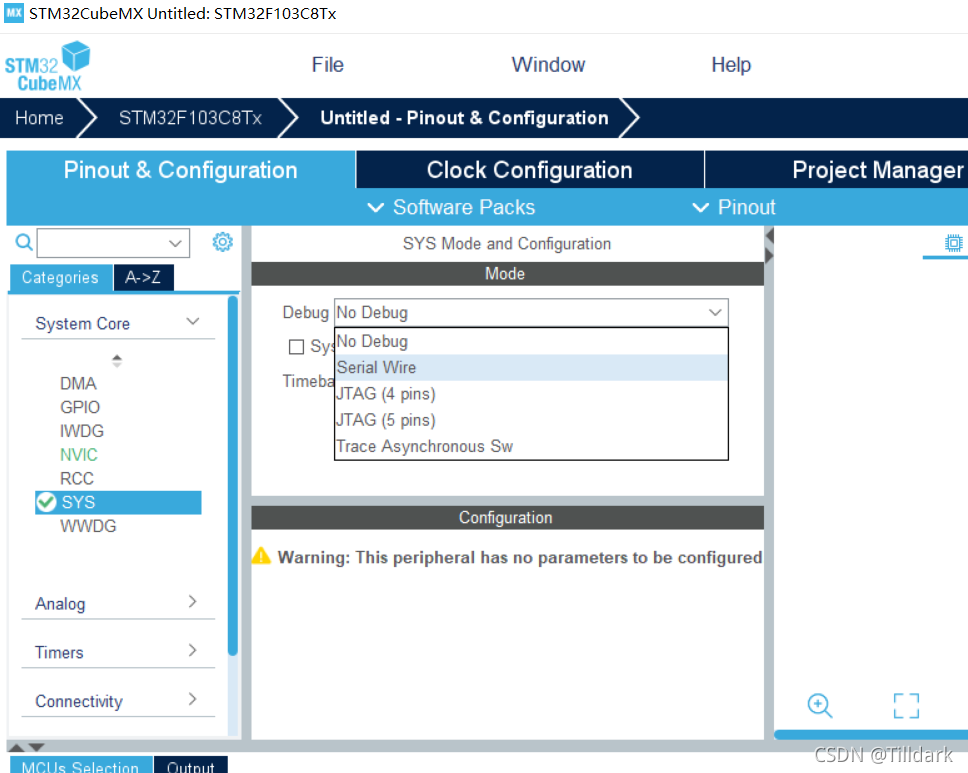The width and height of the screenshot is (968, 773).
Task: Switch to Project Manager tab
Action: (837, 170)
